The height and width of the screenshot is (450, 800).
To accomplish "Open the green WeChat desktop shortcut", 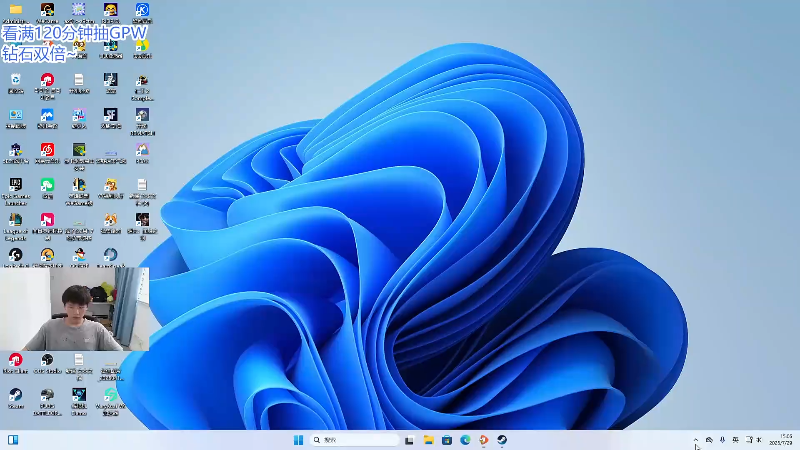I will click(x=47, y=185).
